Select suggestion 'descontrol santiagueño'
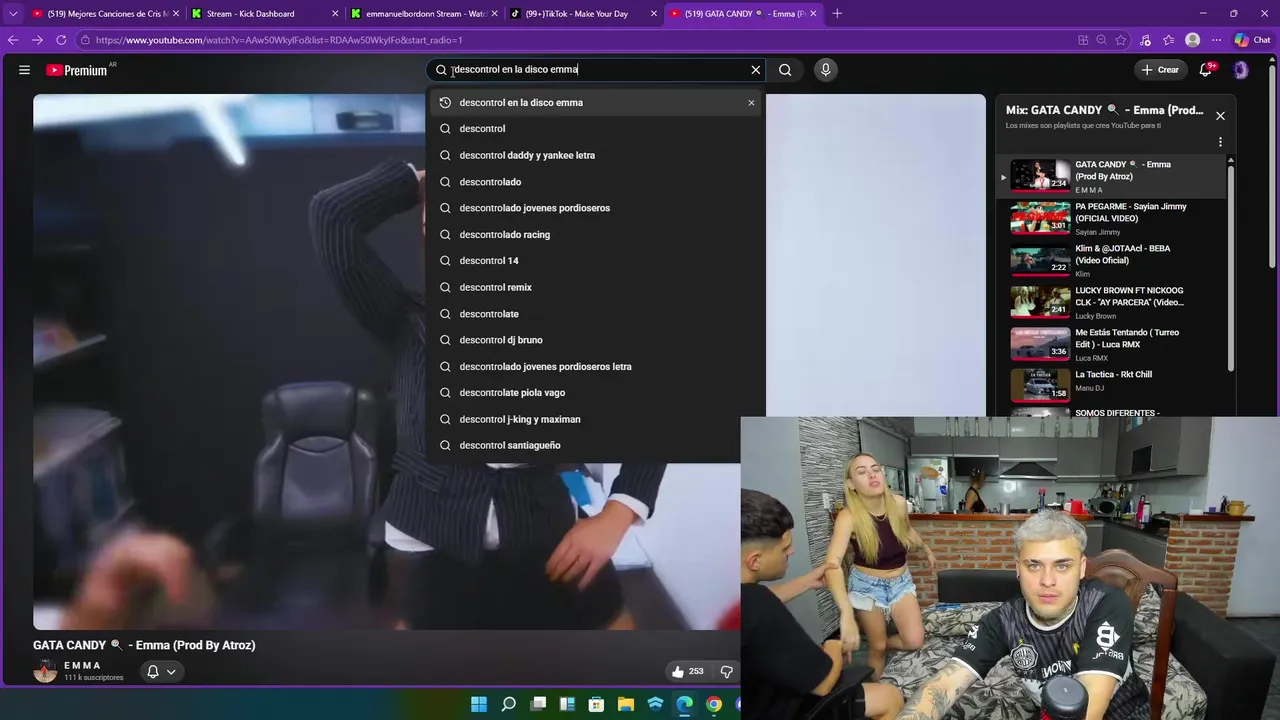Viewport: 1280px width, 720px height. click(x=597, y=445)
